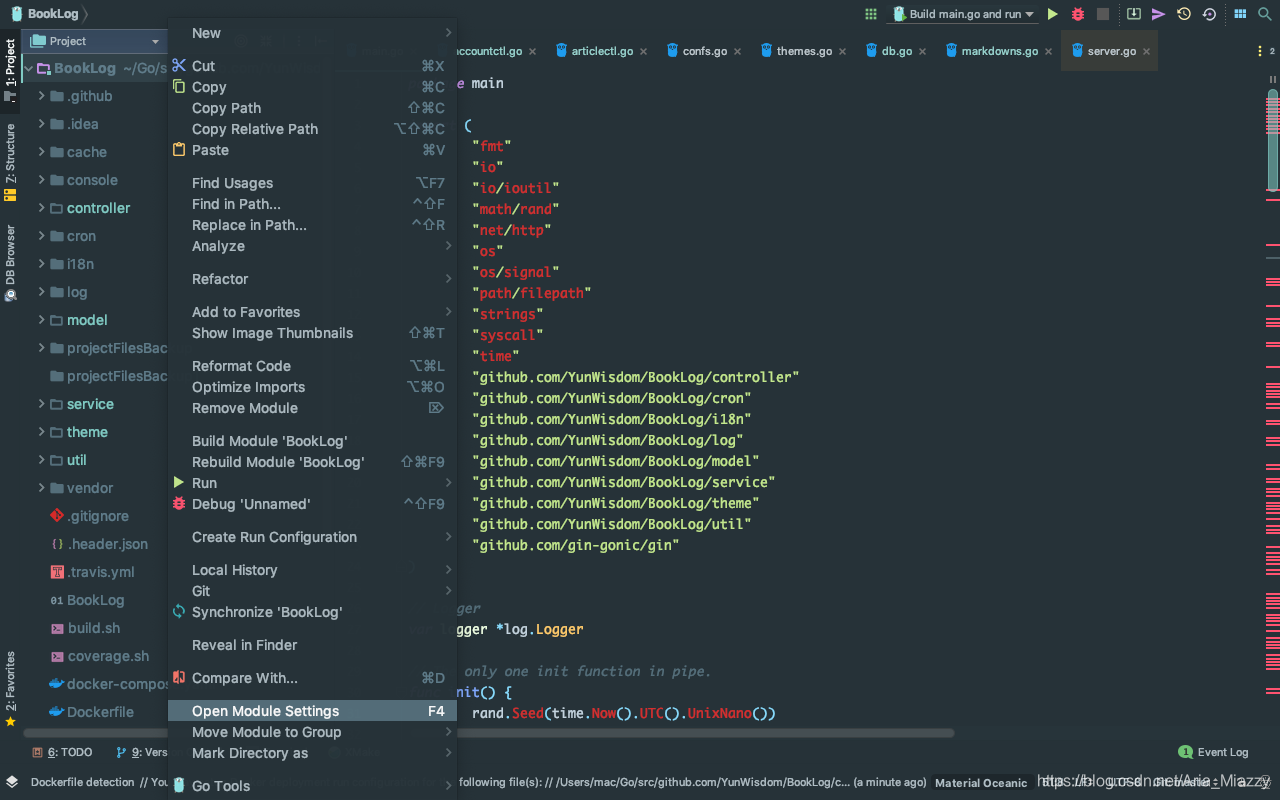Choose Copy Relative Path

pos(312,129)
